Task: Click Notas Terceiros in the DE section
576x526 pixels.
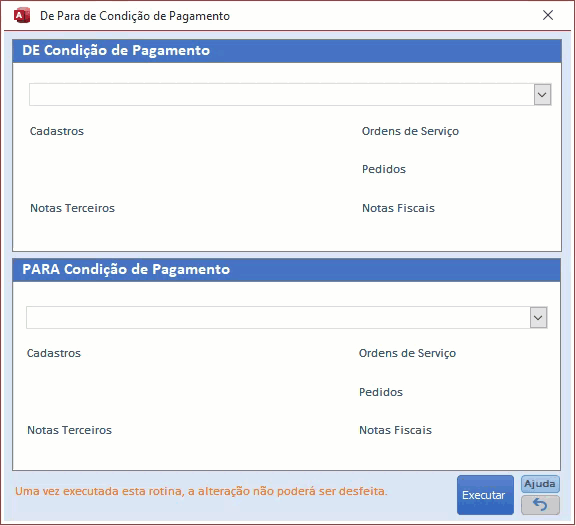Action: [x=72, y=208]
